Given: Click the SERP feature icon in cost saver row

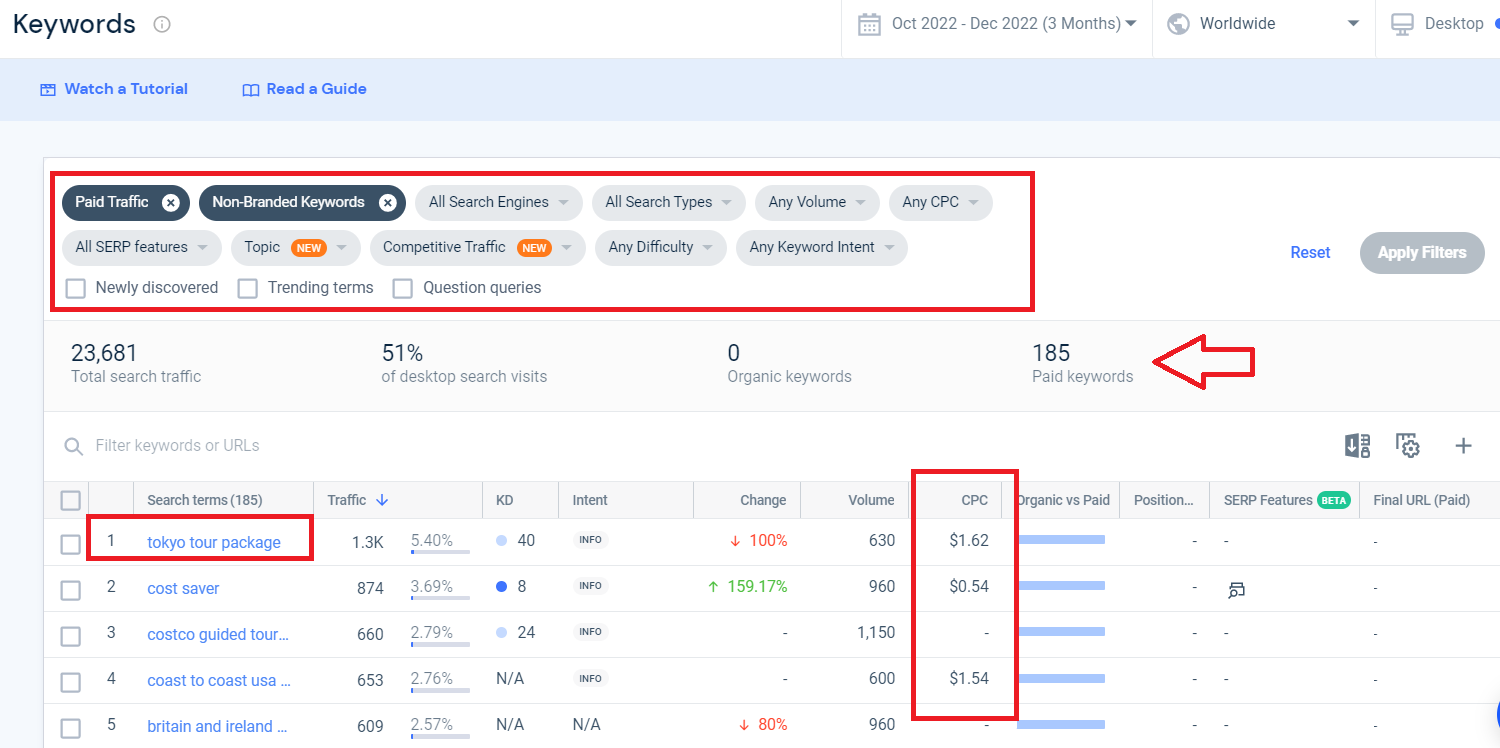Looking at the screenshot, I should coord(1237,590).
